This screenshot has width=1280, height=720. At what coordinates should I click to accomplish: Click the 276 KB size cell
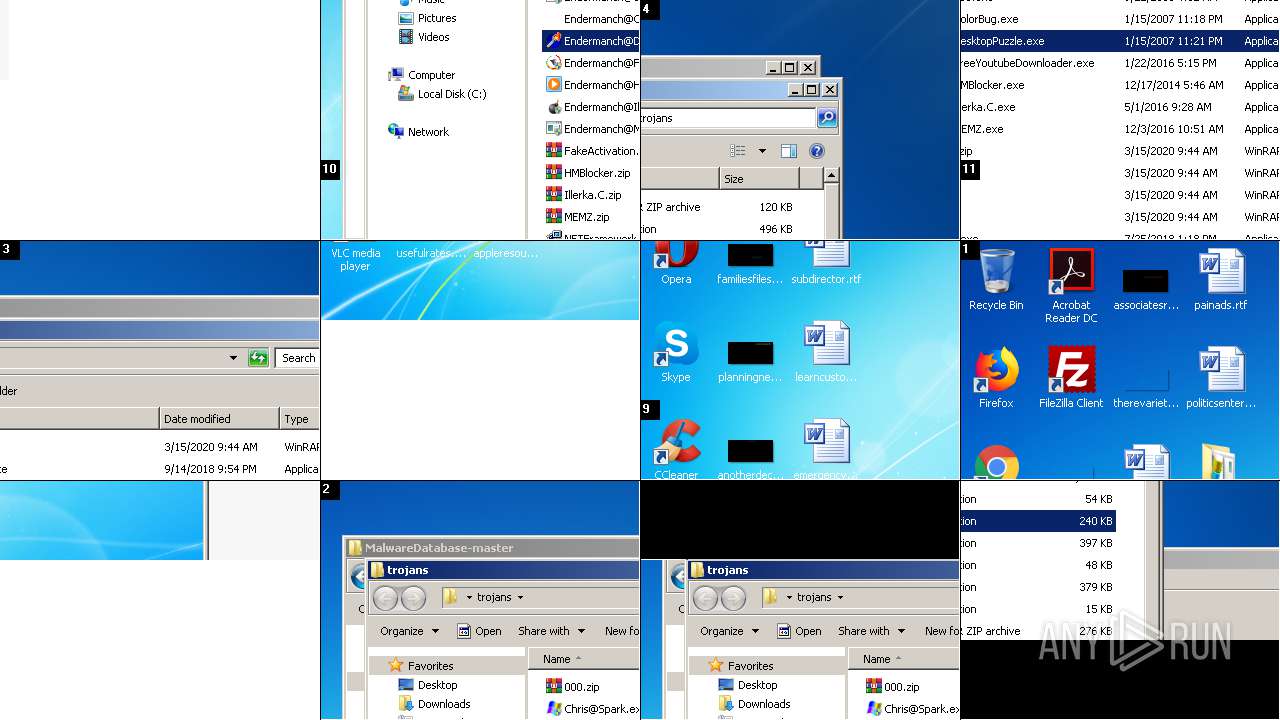[x=1096, y=631]
